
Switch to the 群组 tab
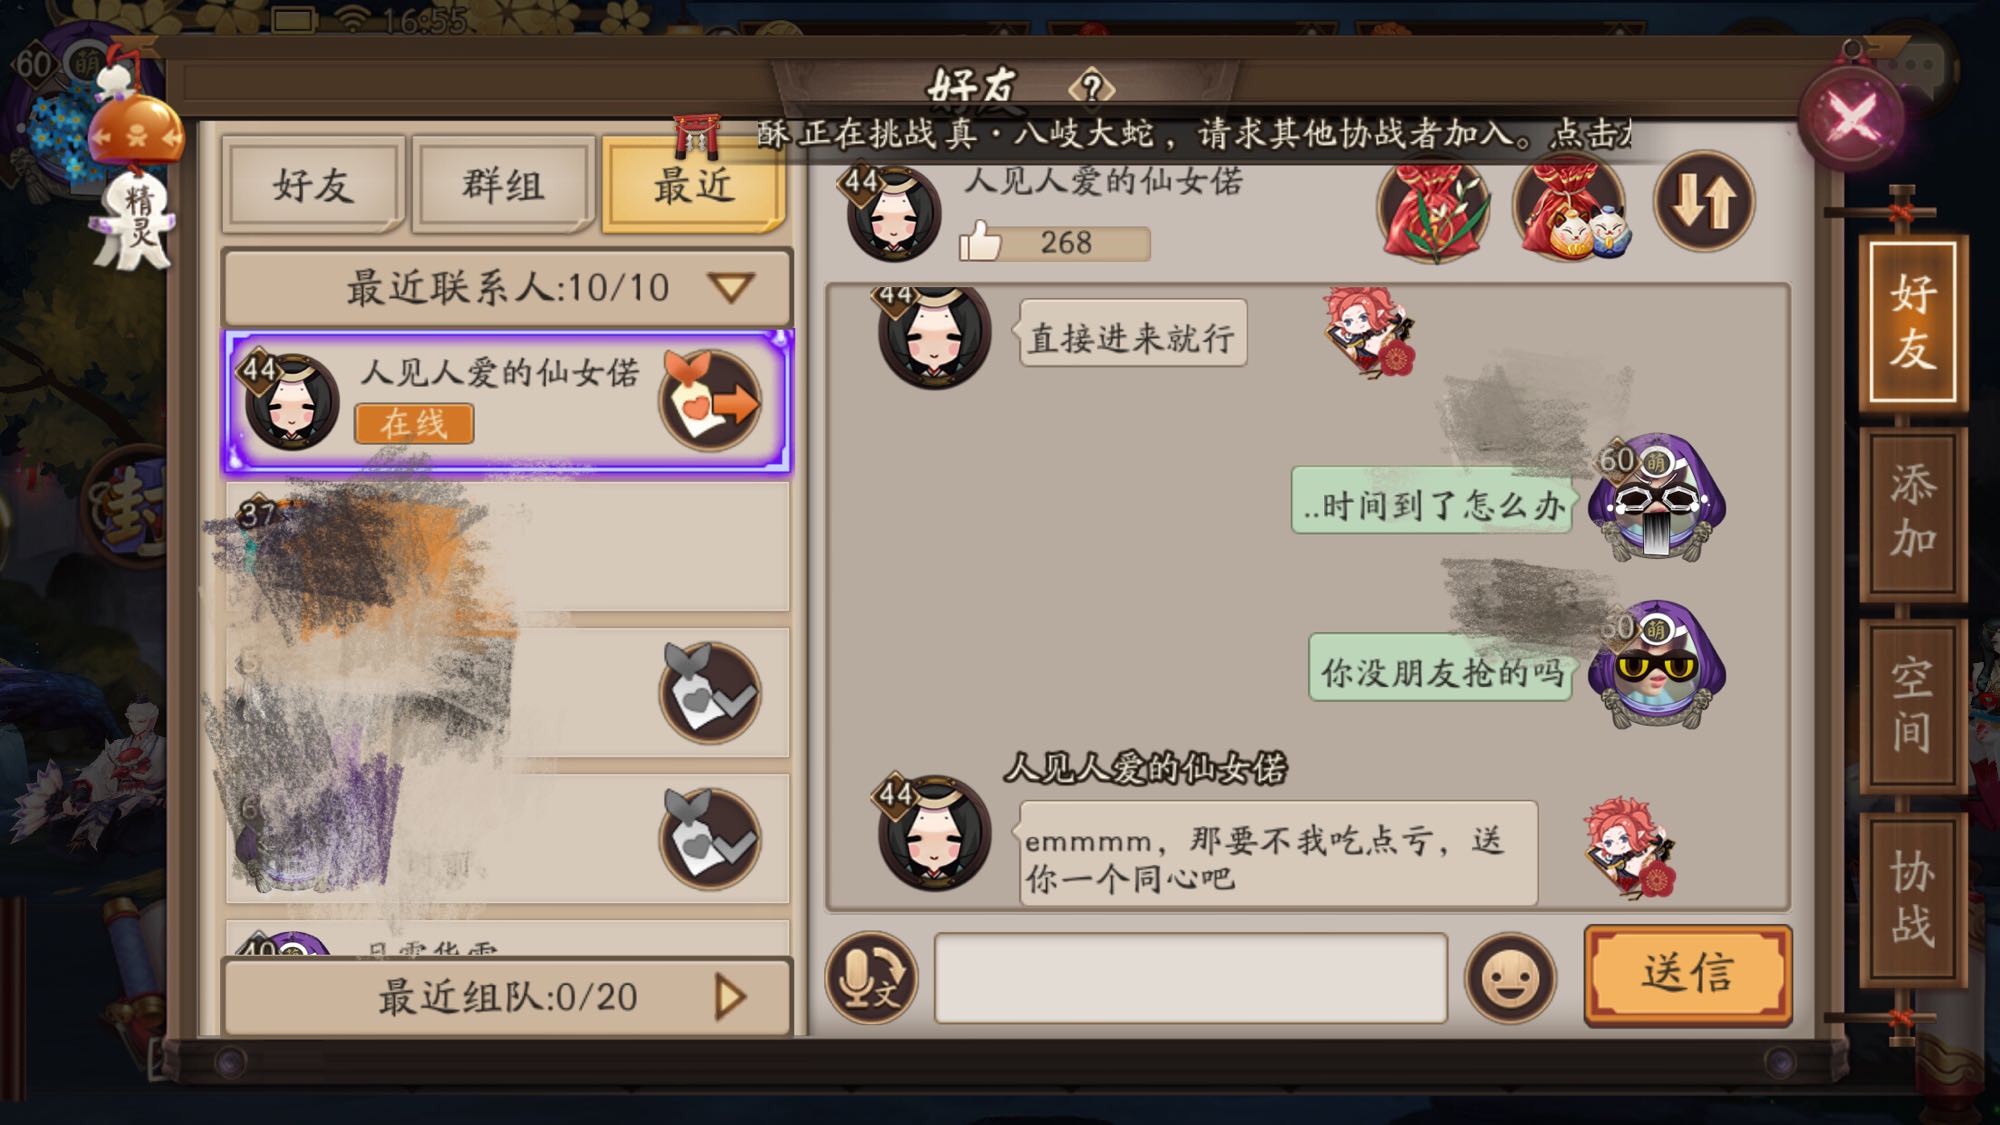503,185
